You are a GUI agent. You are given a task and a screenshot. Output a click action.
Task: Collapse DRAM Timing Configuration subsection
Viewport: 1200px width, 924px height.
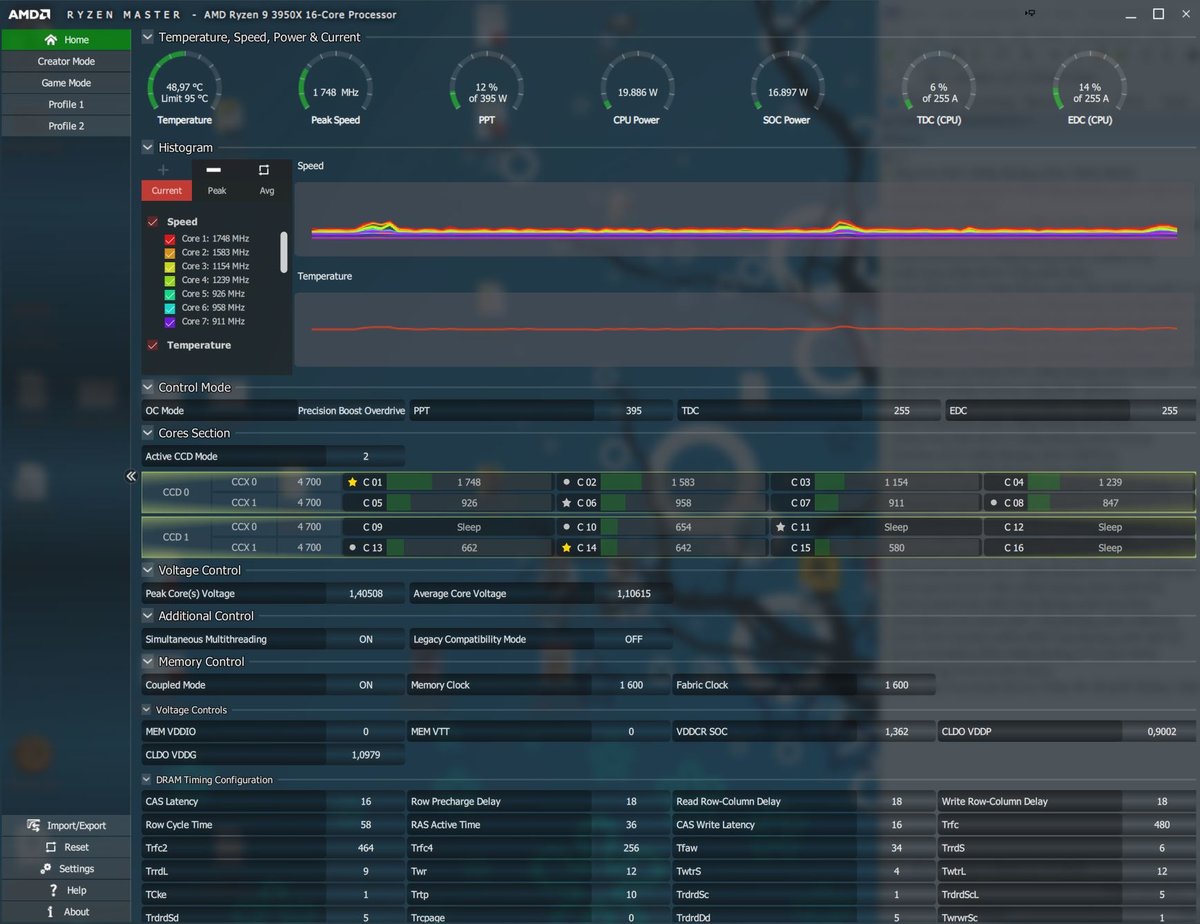point(148,780)
